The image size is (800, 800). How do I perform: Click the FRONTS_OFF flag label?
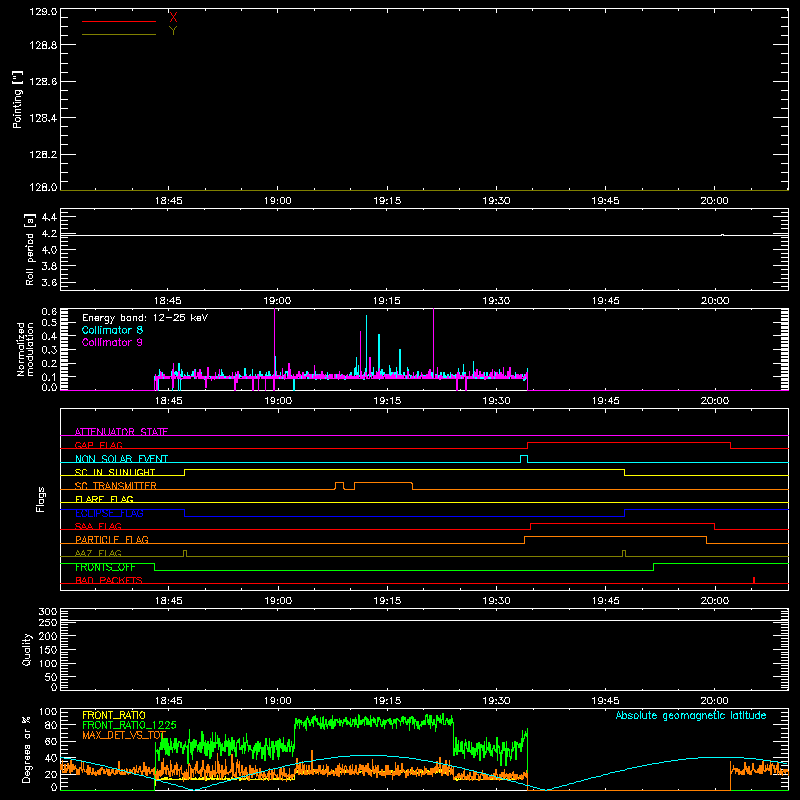click(x=105, y=567)
